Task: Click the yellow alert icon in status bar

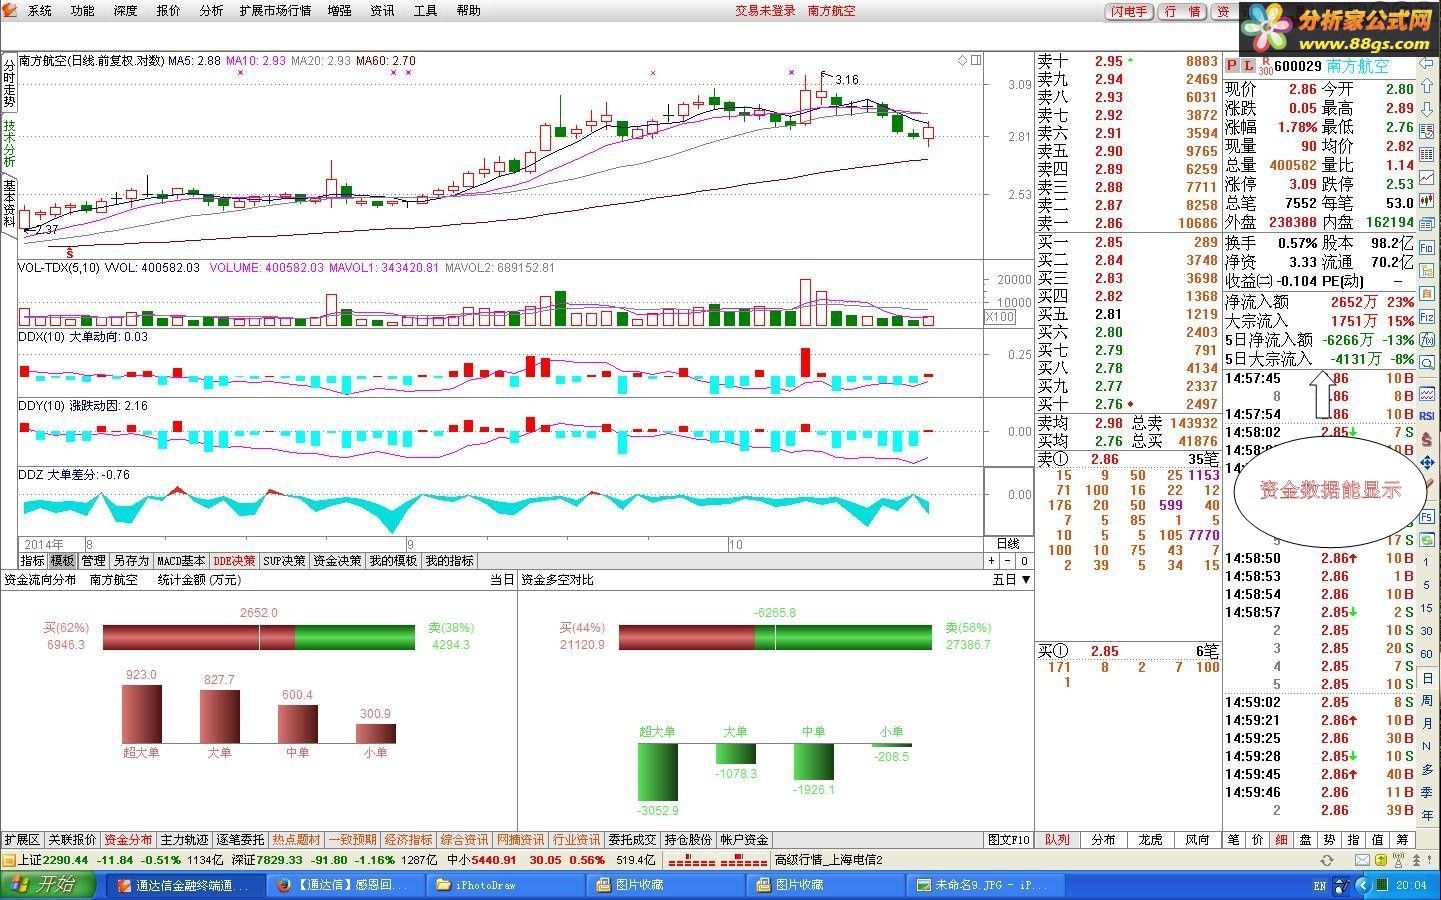Action: click(1381, 860)
